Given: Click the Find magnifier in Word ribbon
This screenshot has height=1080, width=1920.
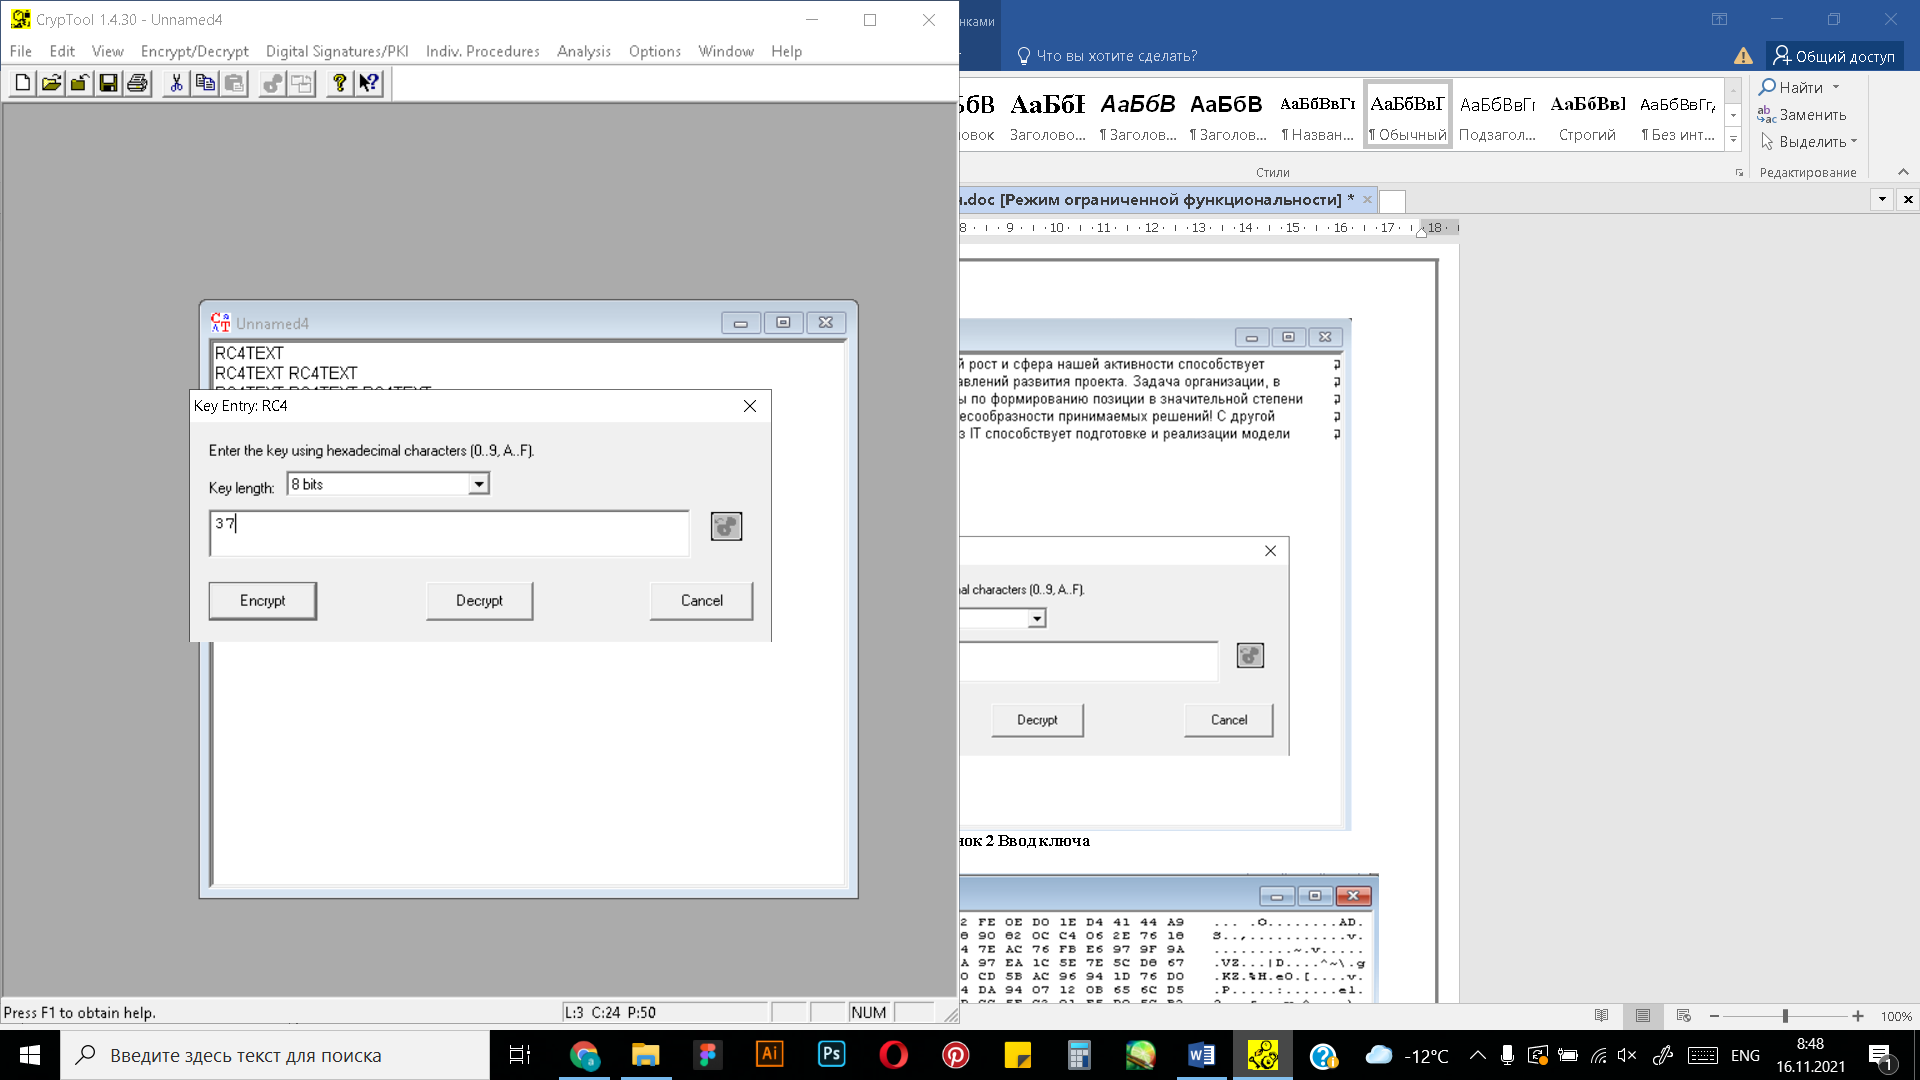Looking at the screenshot, I should [x=1768, y=87].
